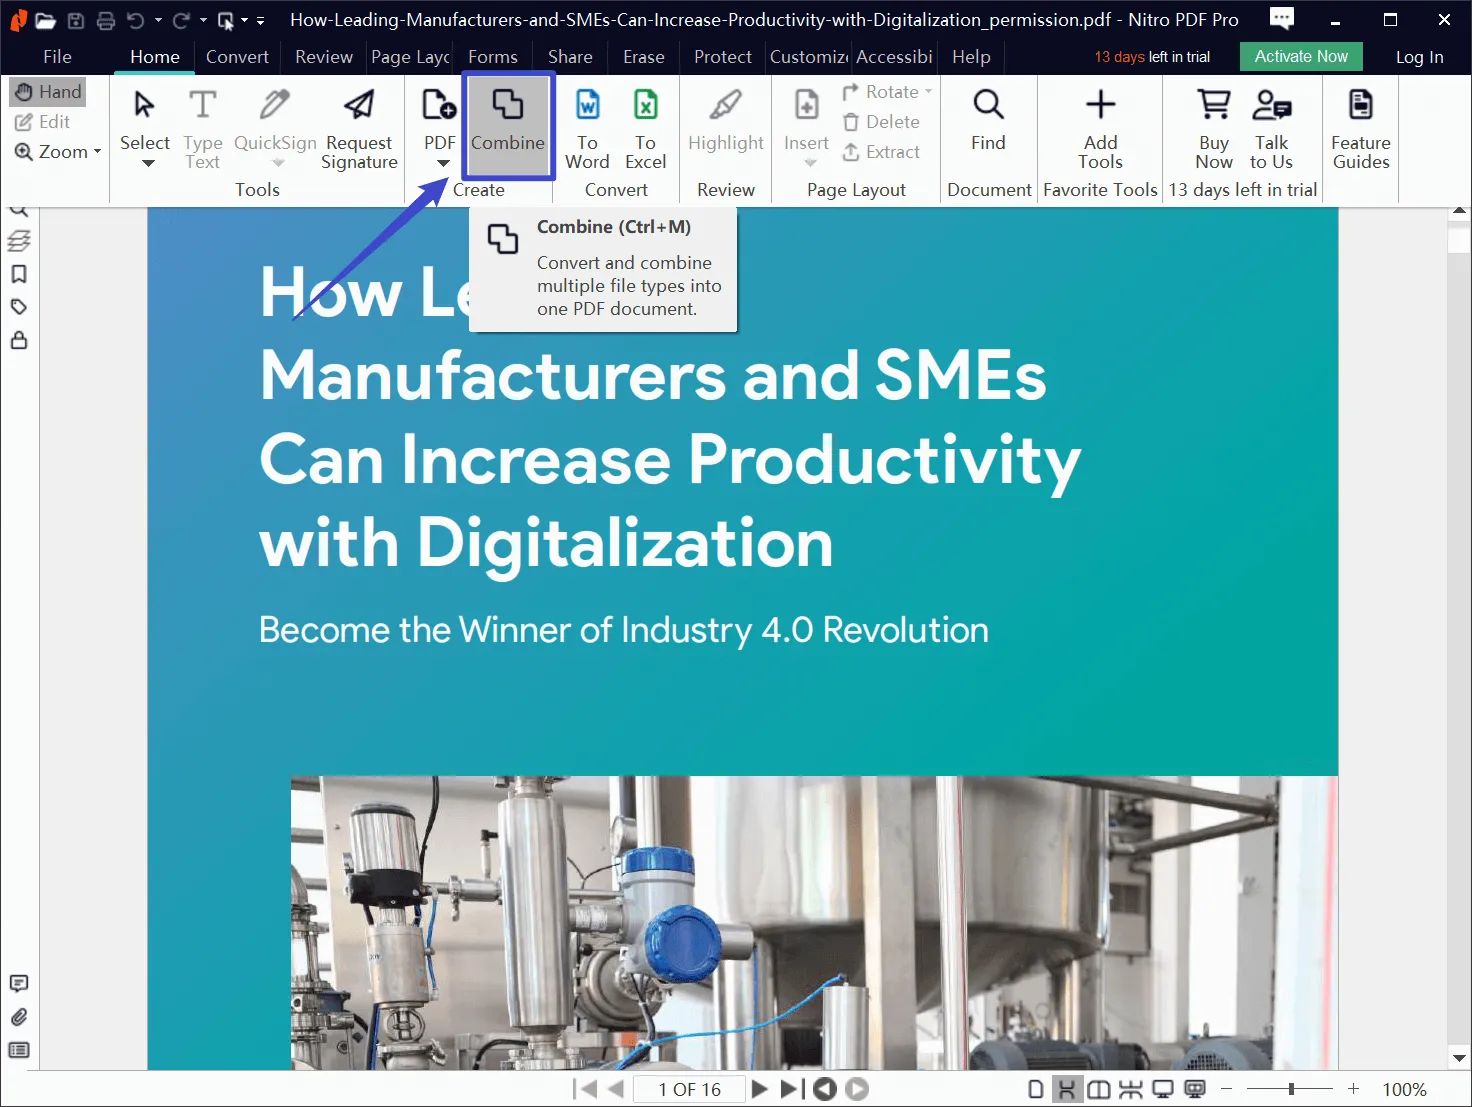
Task: Open the Request Signature tool
Action: tap(359, 129)
